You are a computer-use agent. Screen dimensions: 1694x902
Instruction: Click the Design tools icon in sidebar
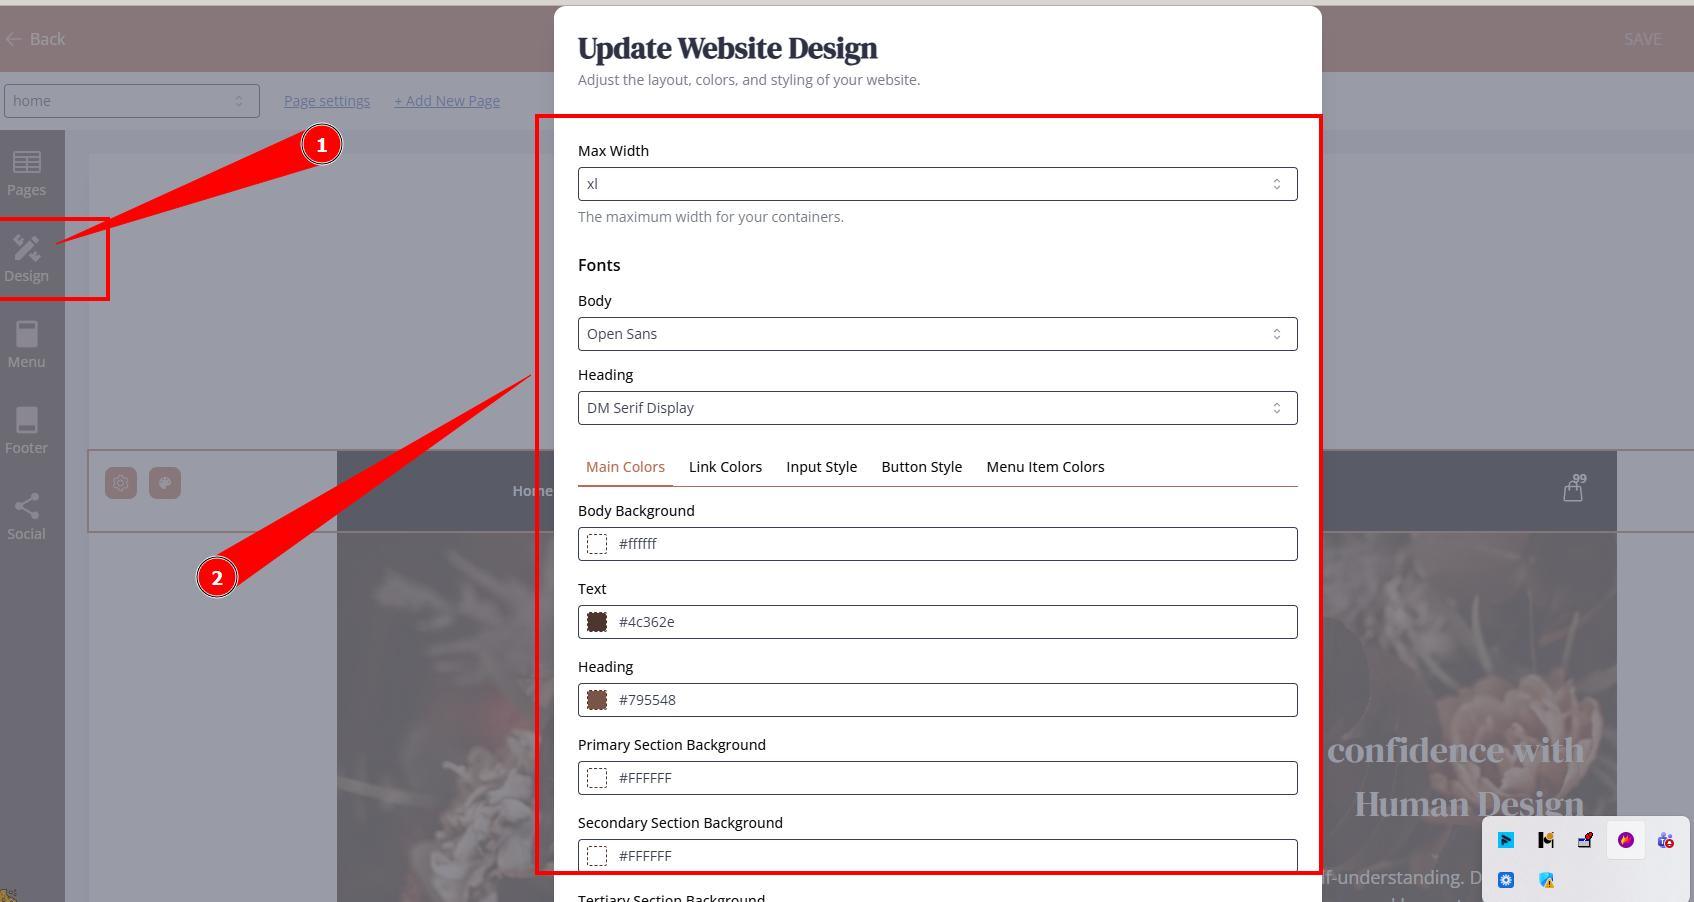[27, 258]
